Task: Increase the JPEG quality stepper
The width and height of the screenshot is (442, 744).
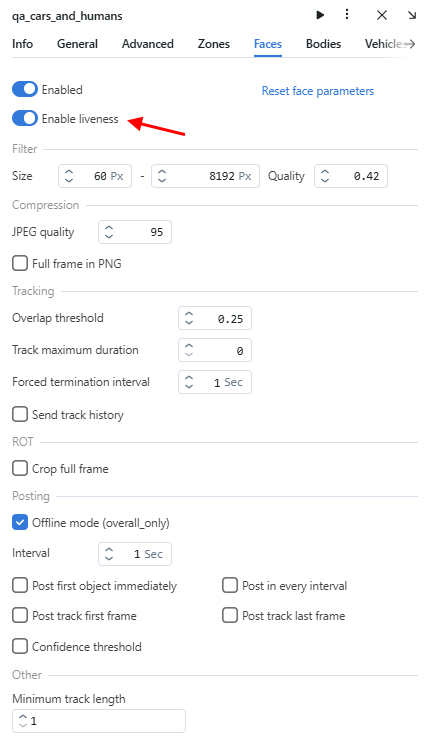Action: (x=109, y=228)
